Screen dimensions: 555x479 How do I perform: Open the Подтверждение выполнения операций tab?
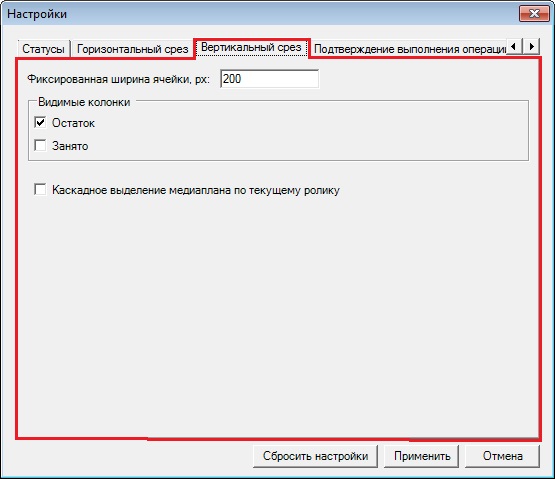(410, 49)
